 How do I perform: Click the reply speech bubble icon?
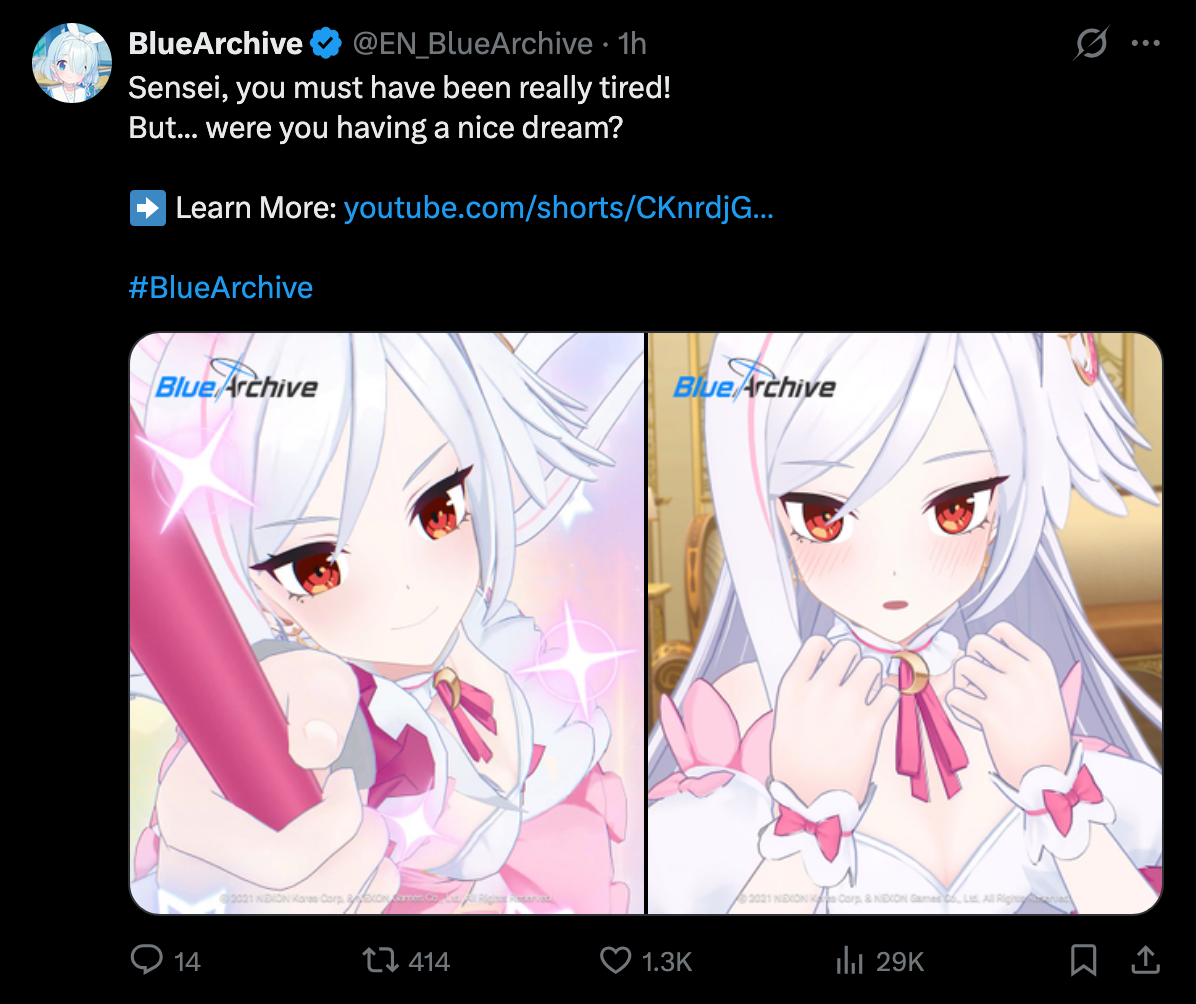146,960
